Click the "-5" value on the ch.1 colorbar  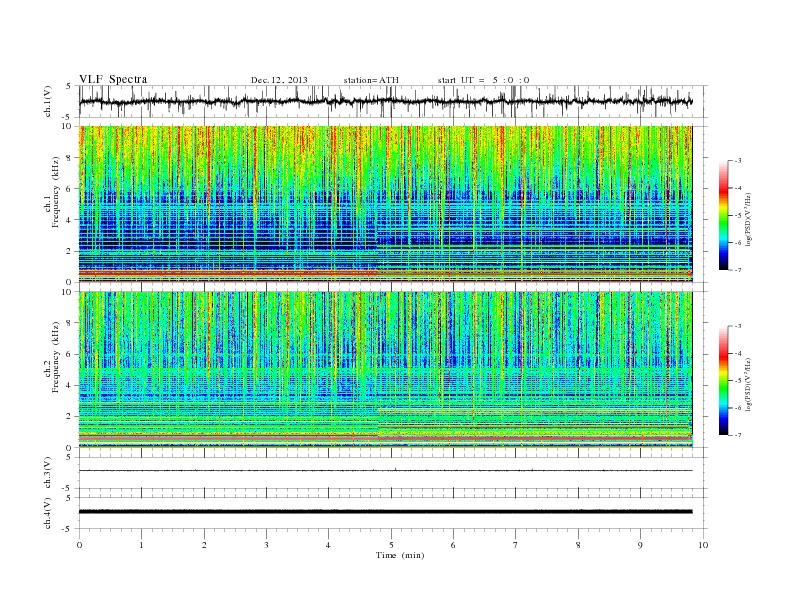[738, 216]
